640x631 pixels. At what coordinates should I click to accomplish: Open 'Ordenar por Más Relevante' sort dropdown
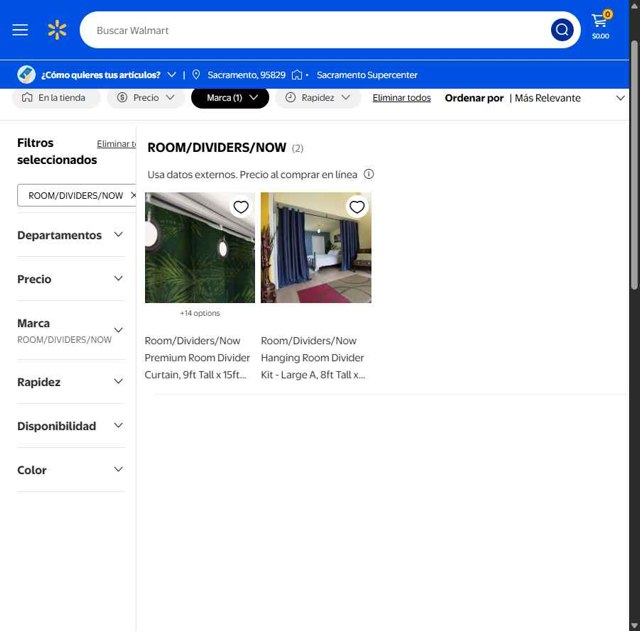pyautogui.click(x=535, y=98)
